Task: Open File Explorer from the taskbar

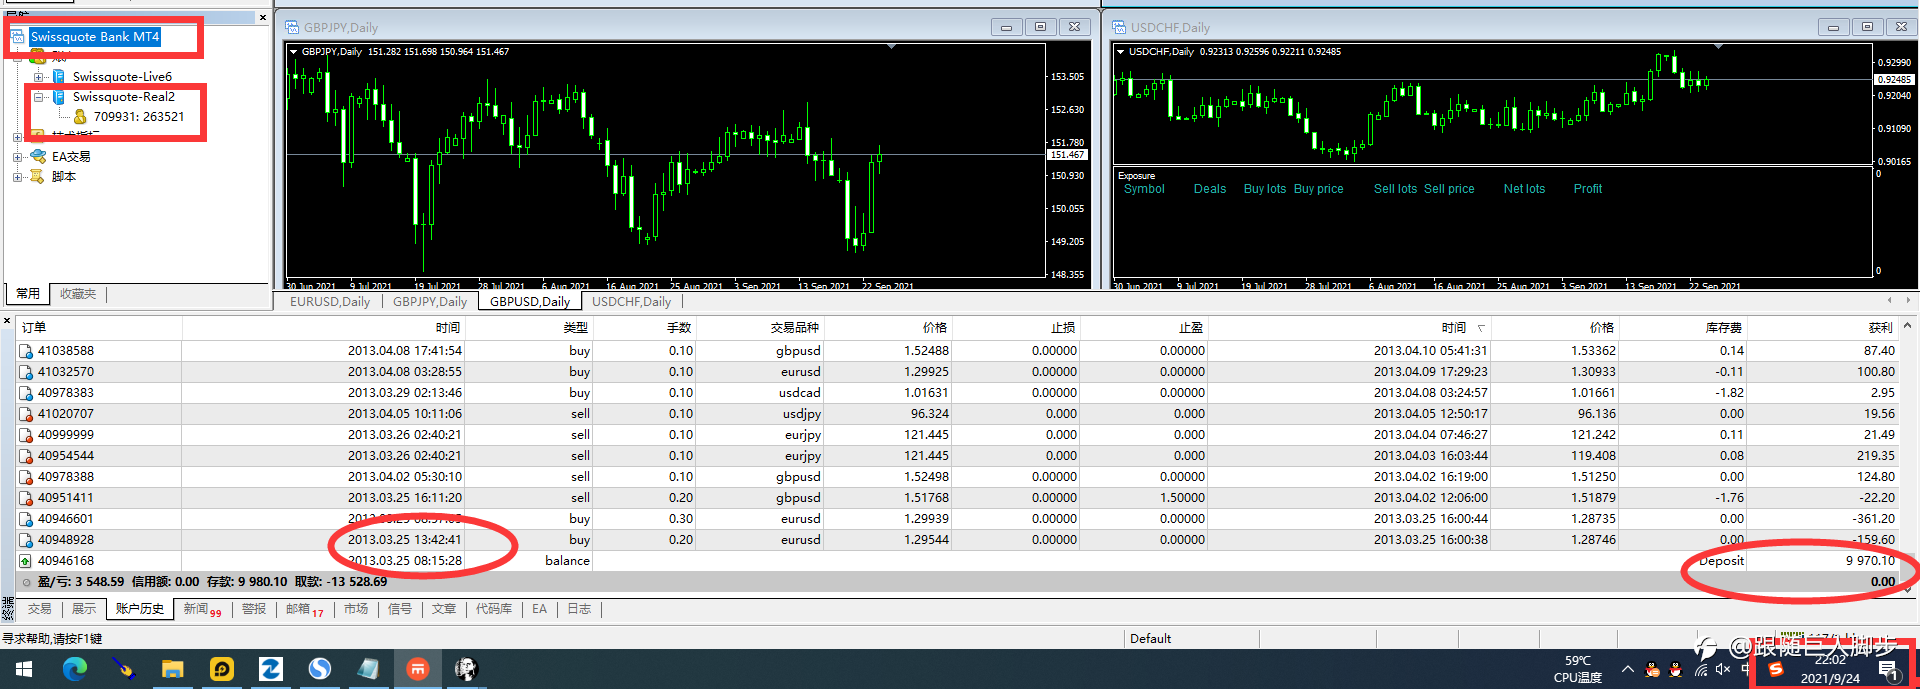Action: (172, 669)
